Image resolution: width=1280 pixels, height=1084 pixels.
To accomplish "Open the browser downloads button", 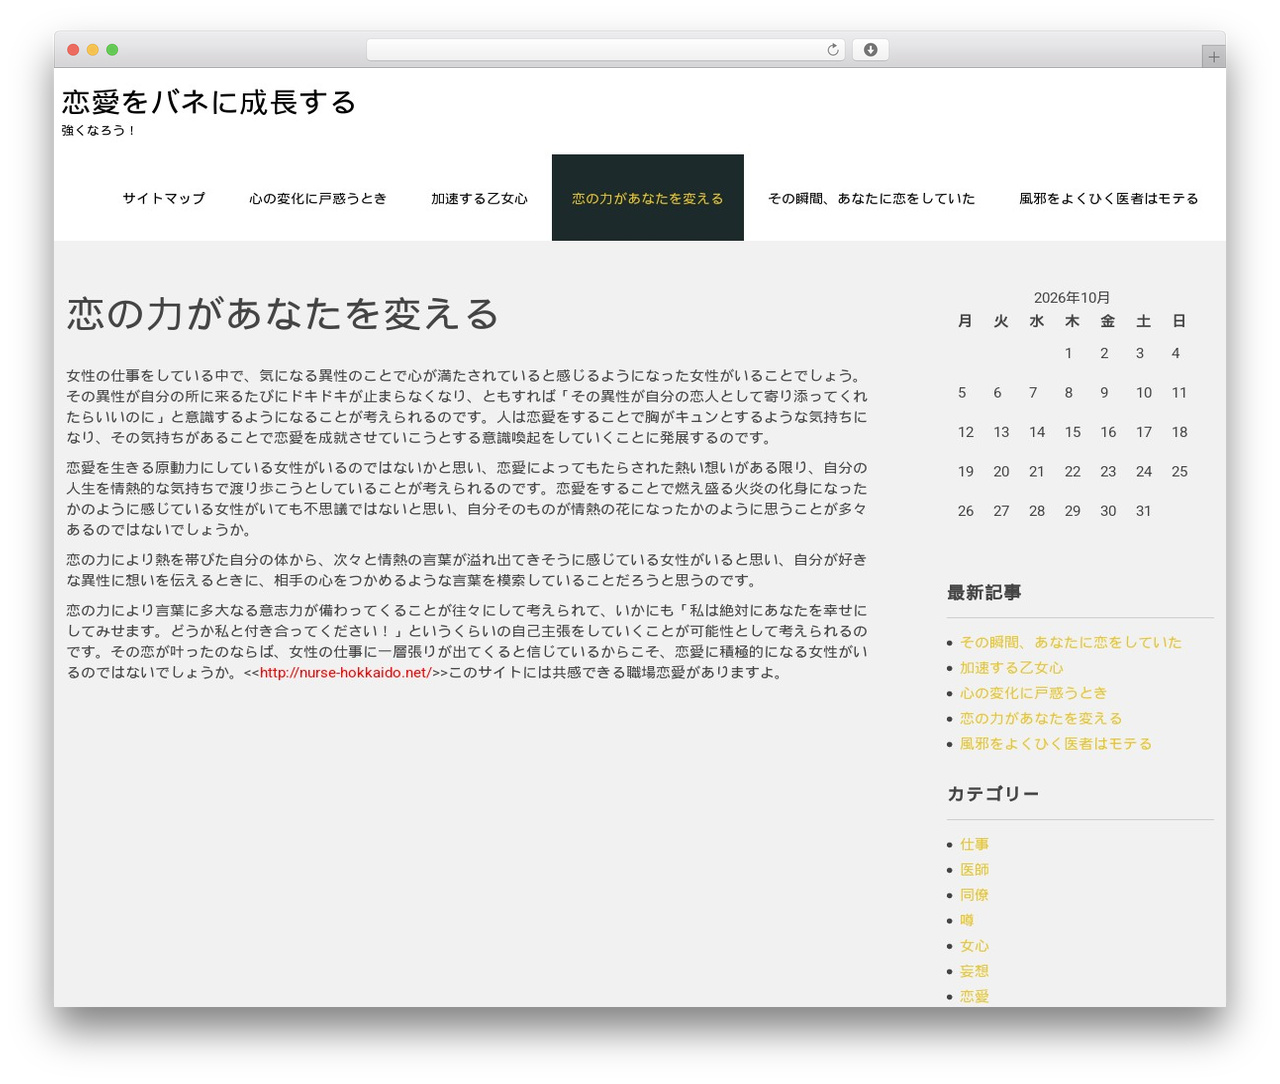I will (x=870, y=50).
